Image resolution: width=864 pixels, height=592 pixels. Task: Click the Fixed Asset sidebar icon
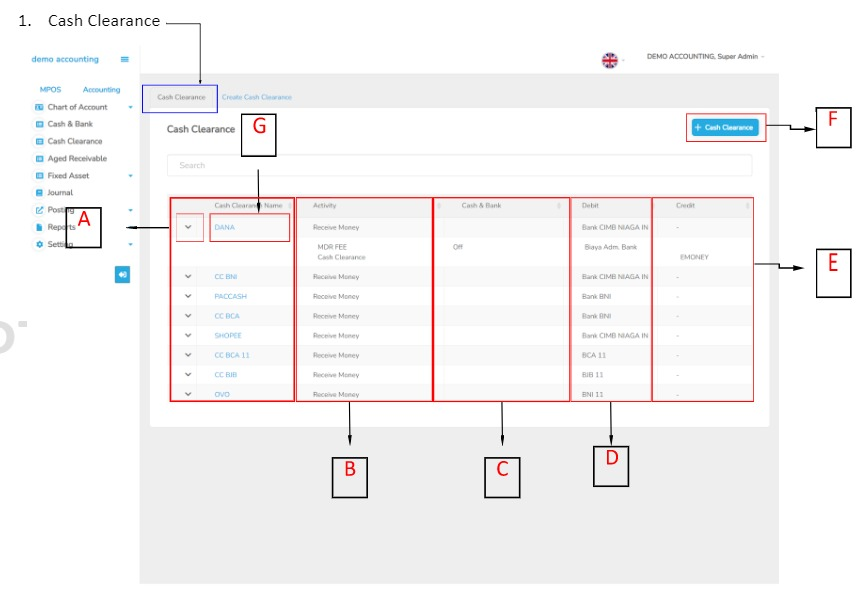pos(39,176)
